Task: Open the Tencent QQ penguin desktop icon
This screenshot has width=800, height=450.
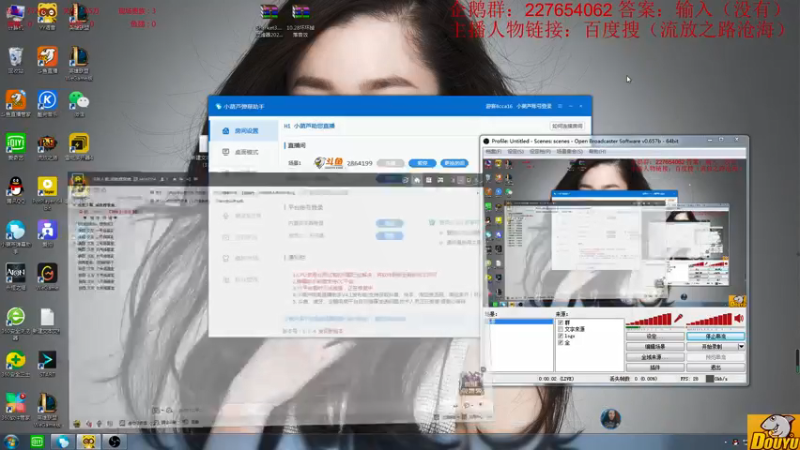Action: (x=16, y=188)
